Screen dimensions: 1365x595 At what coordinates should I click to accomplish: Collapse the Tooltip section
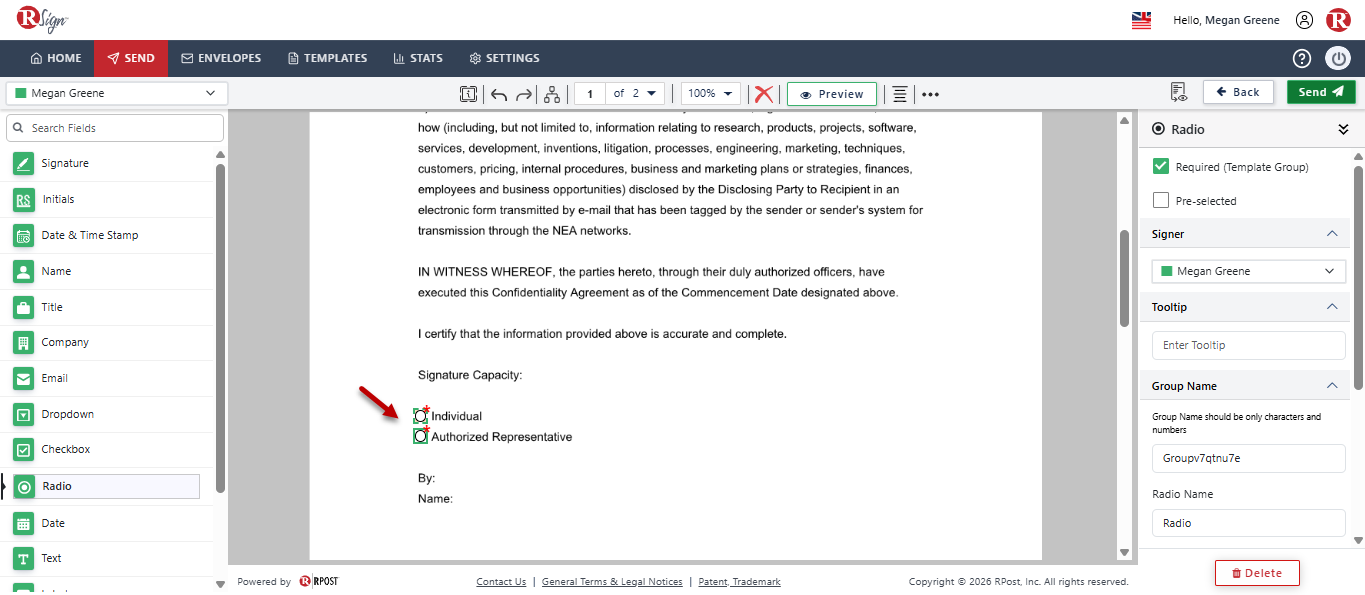coord(1331,307)
